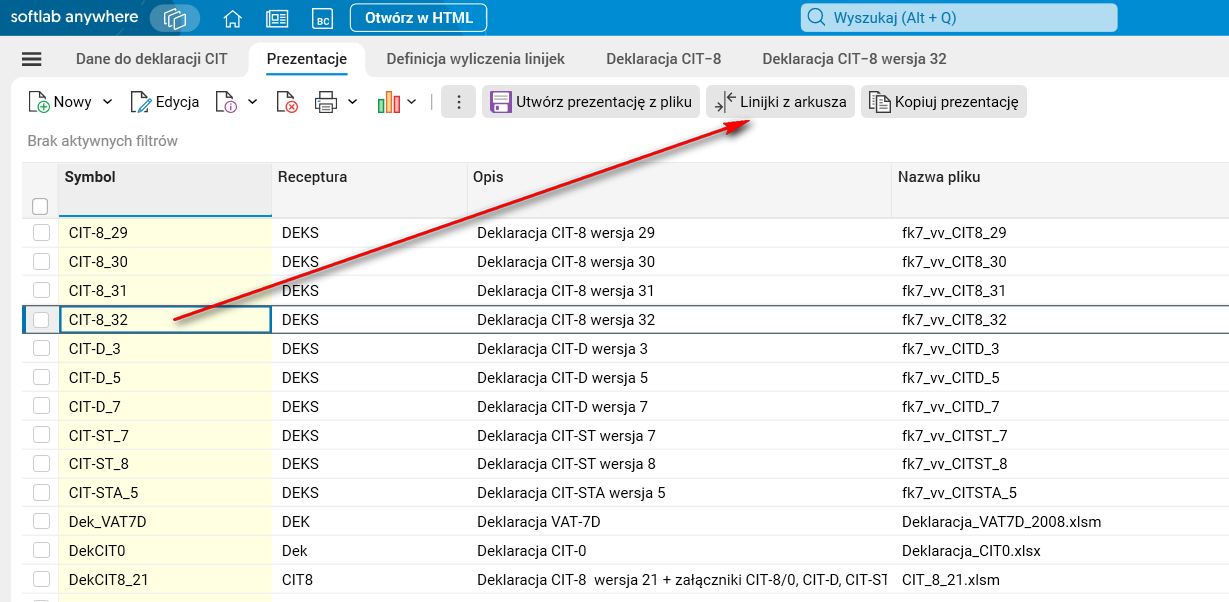This screenshot has width=1229, height=602.
Task: Click the softlab anywhere cube logo icon
Action: click(x=175, y=18)
